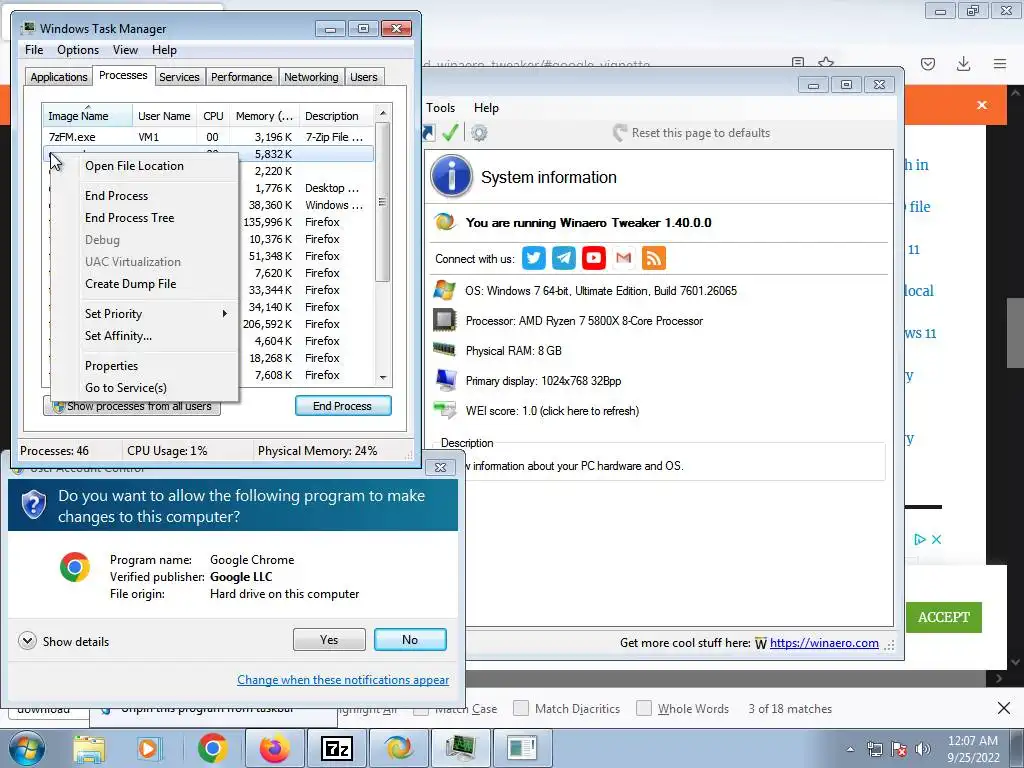Open the Tools menu in Winaero Tweaker
Screen dimensions: 1024x768
click(440, 108)
